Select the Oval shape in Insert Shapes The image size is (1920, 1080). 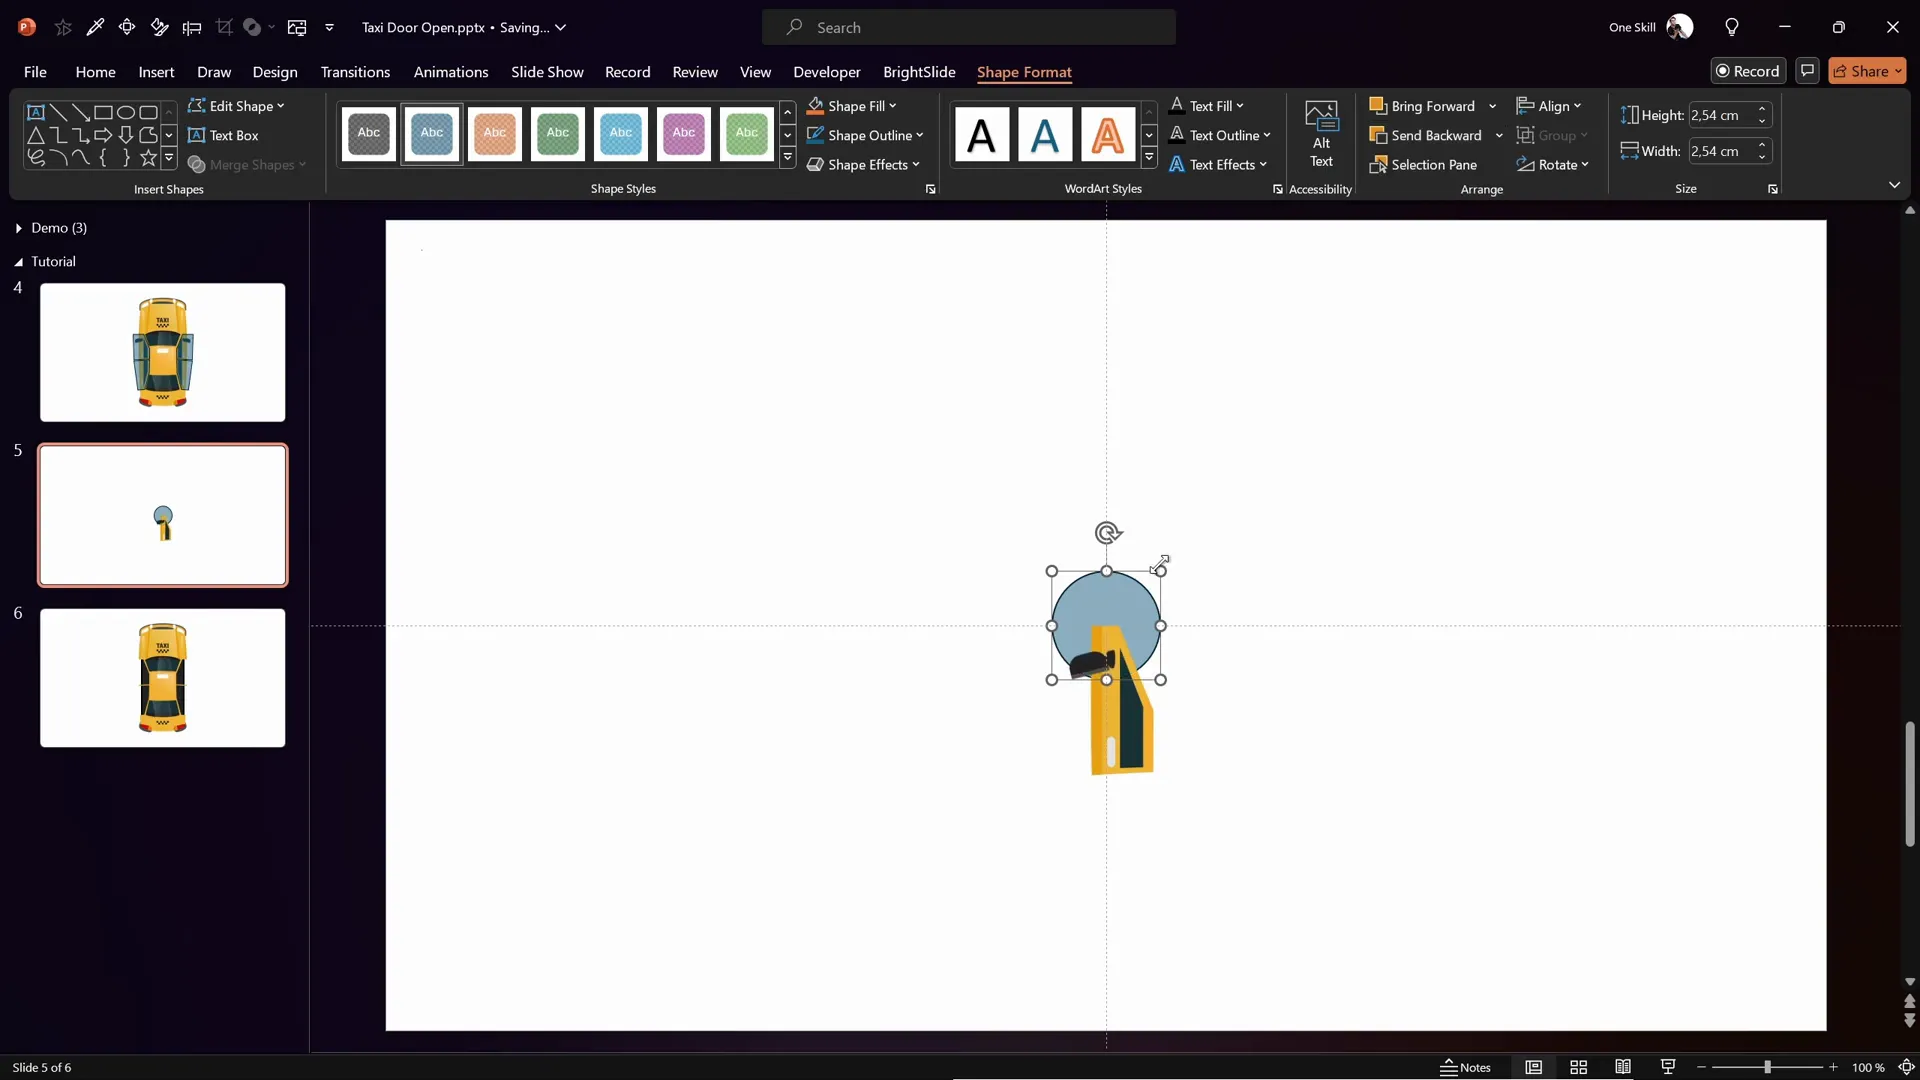click(126, 113)
